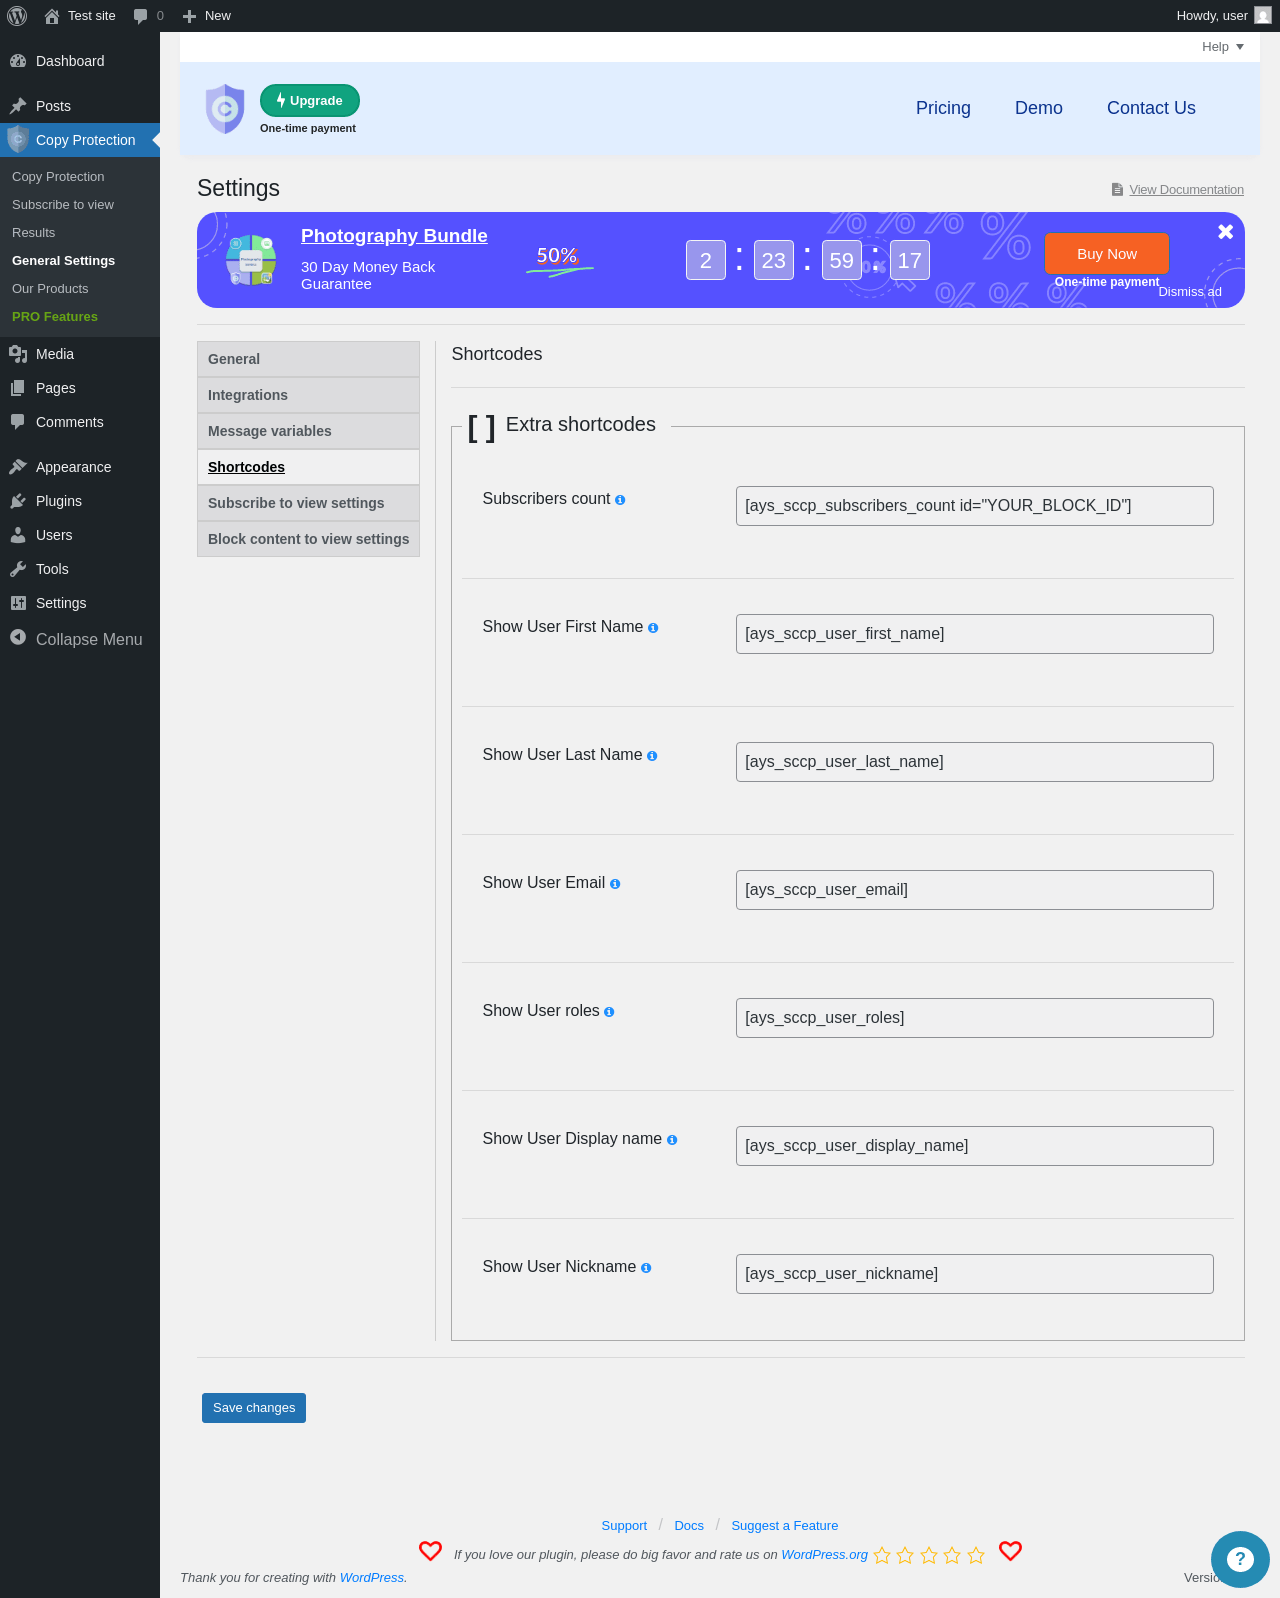Click the Copy Protection shield logo
The image size is (1280, 1598).
225,108
